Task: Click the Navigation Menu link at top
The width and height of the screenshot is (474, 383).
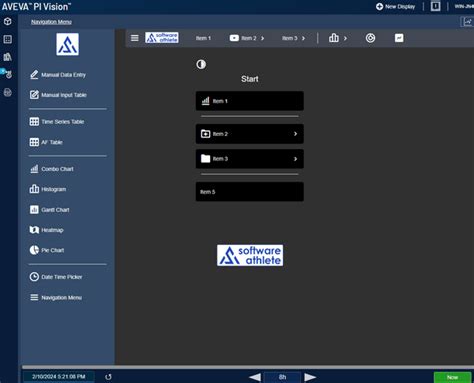Action: coord(51,22)
